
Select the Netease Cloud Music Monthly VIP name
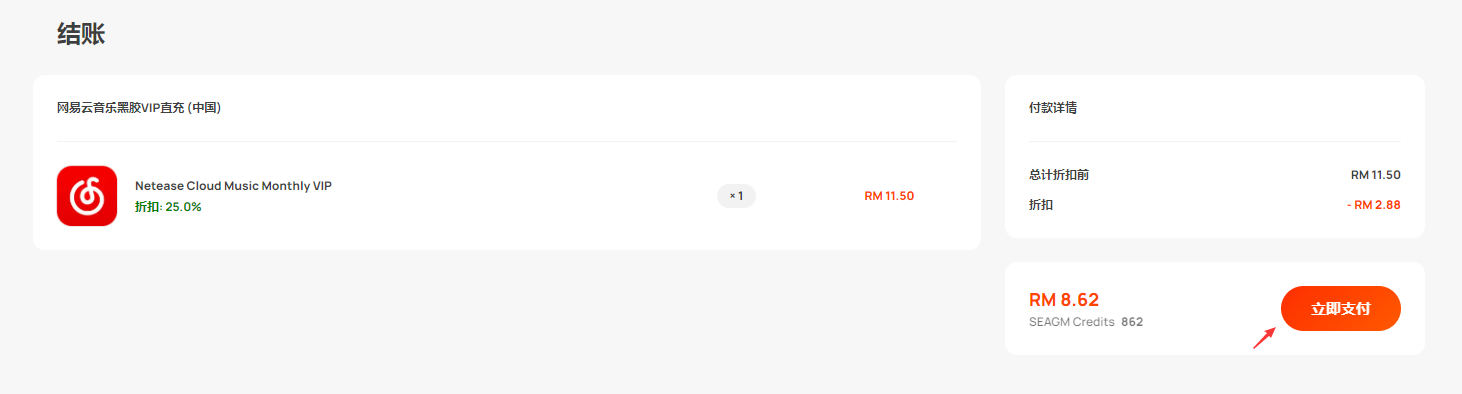[233, 186]
